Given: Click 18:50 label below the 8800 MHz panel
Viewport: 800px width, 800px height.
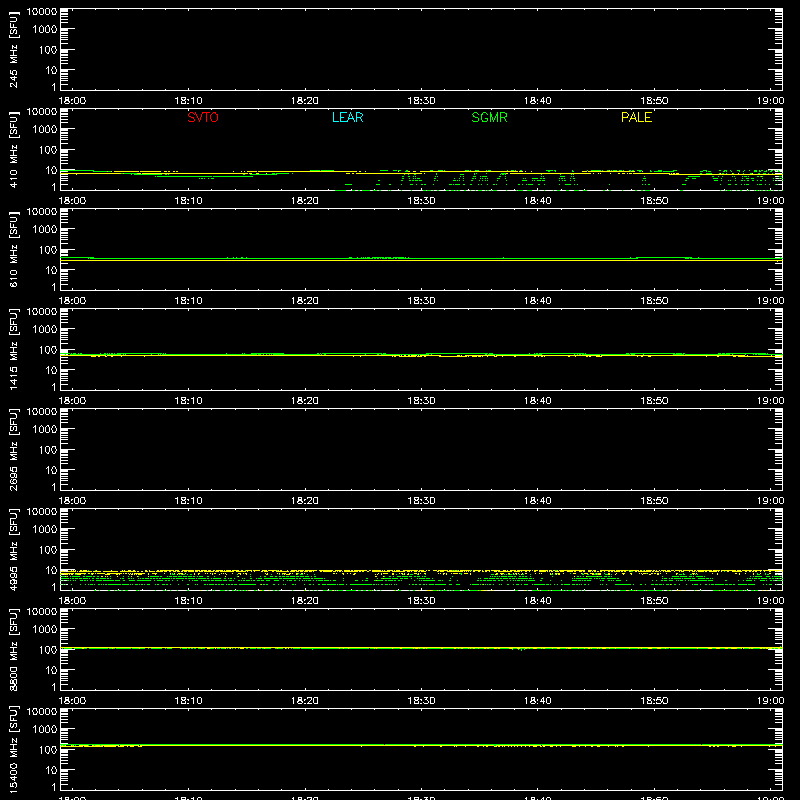Looking at the screenshot, I should click(x=654, y=701).
